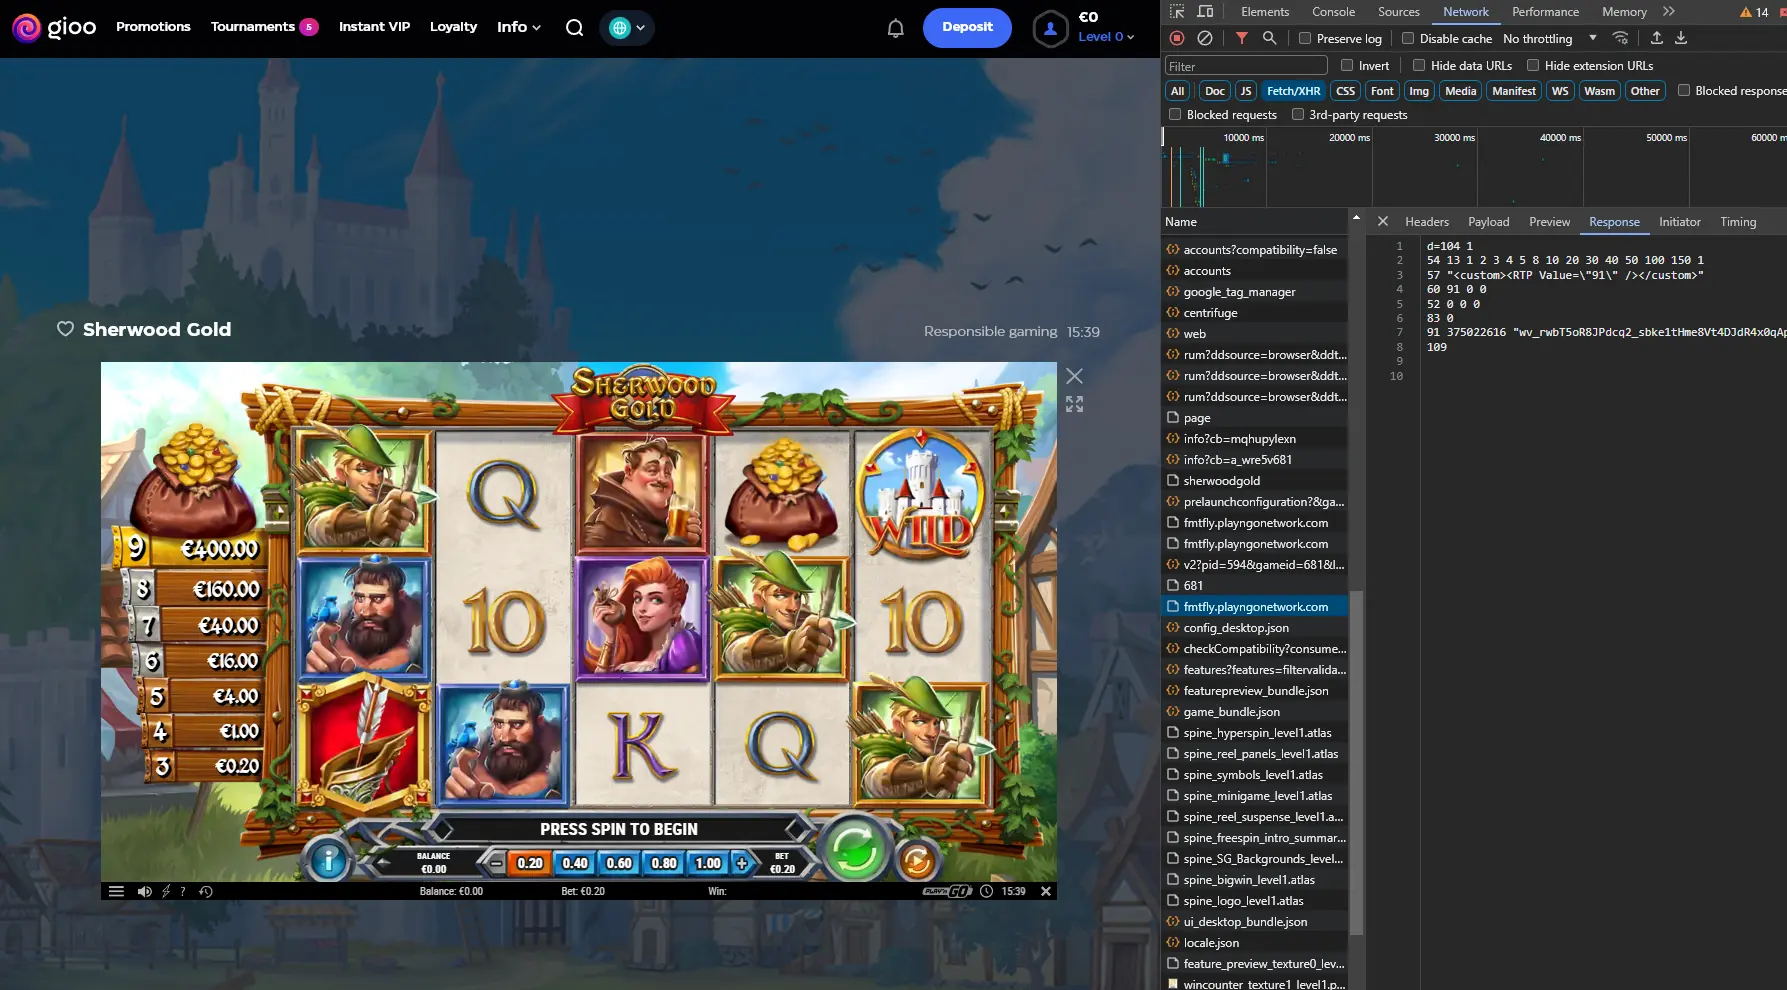Image resolution: width=1787 pixels, height=990 pixels.
Task: Select the 0.60 bet value
Action: 619,863
